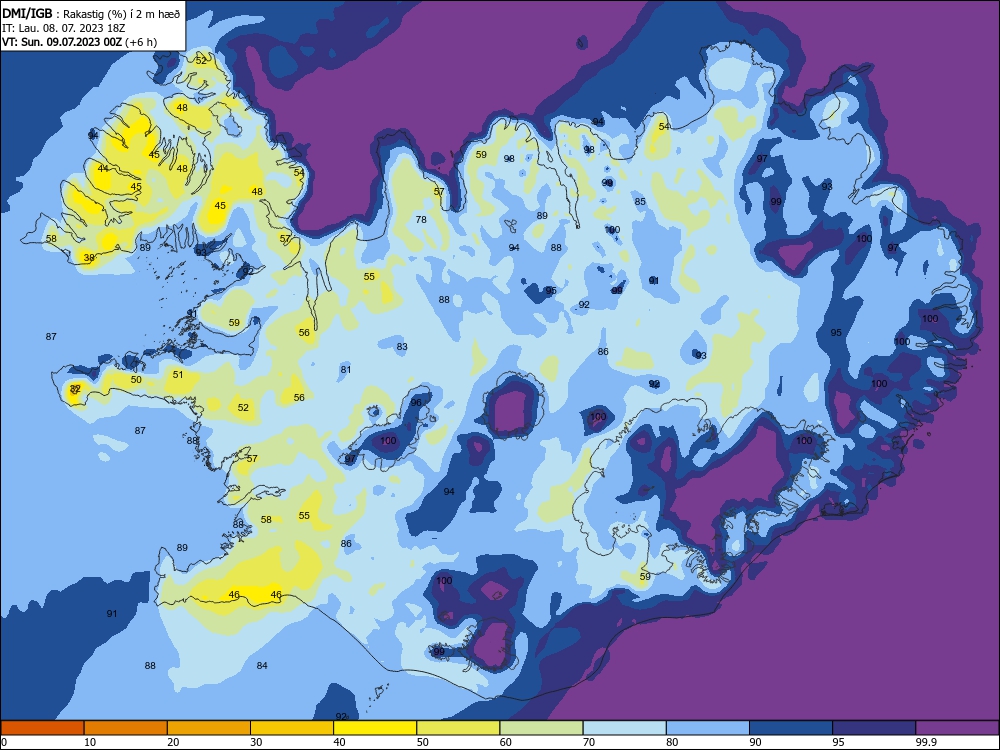The height and width of the screenshot is (750, 1000).
Task: Click the humidity value 51 on the map
Action: [178, 374]
